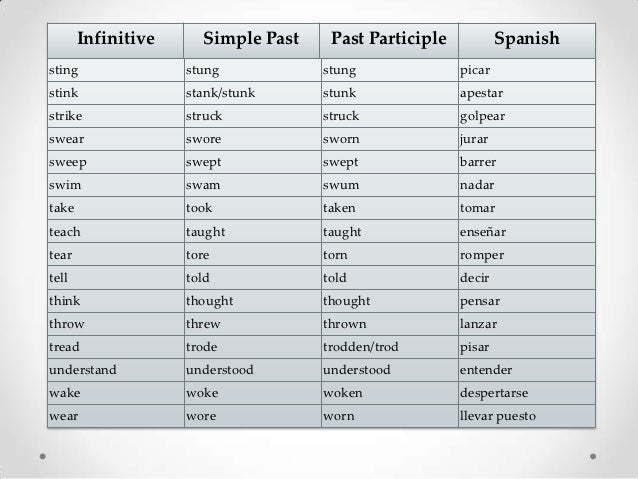Viewport: 638px width, 479px height.
Task: Click the 'llevar puesto' translation cell
Action: coord(527,416)
